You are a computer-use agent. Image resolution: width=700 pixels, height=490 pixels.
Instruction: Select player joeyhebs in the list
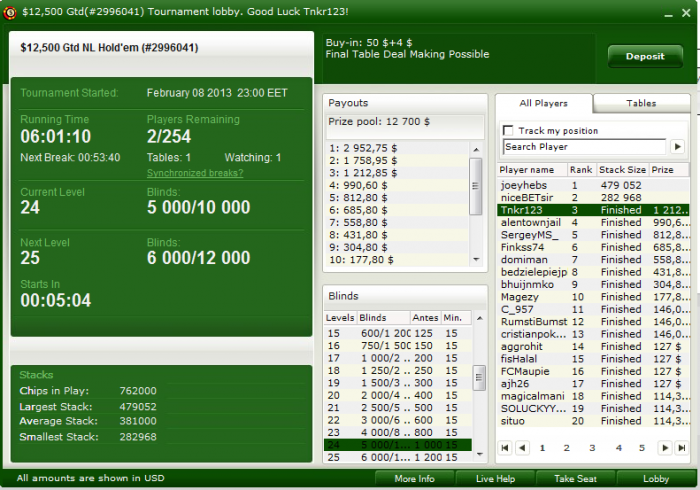[x=593, y=185]
